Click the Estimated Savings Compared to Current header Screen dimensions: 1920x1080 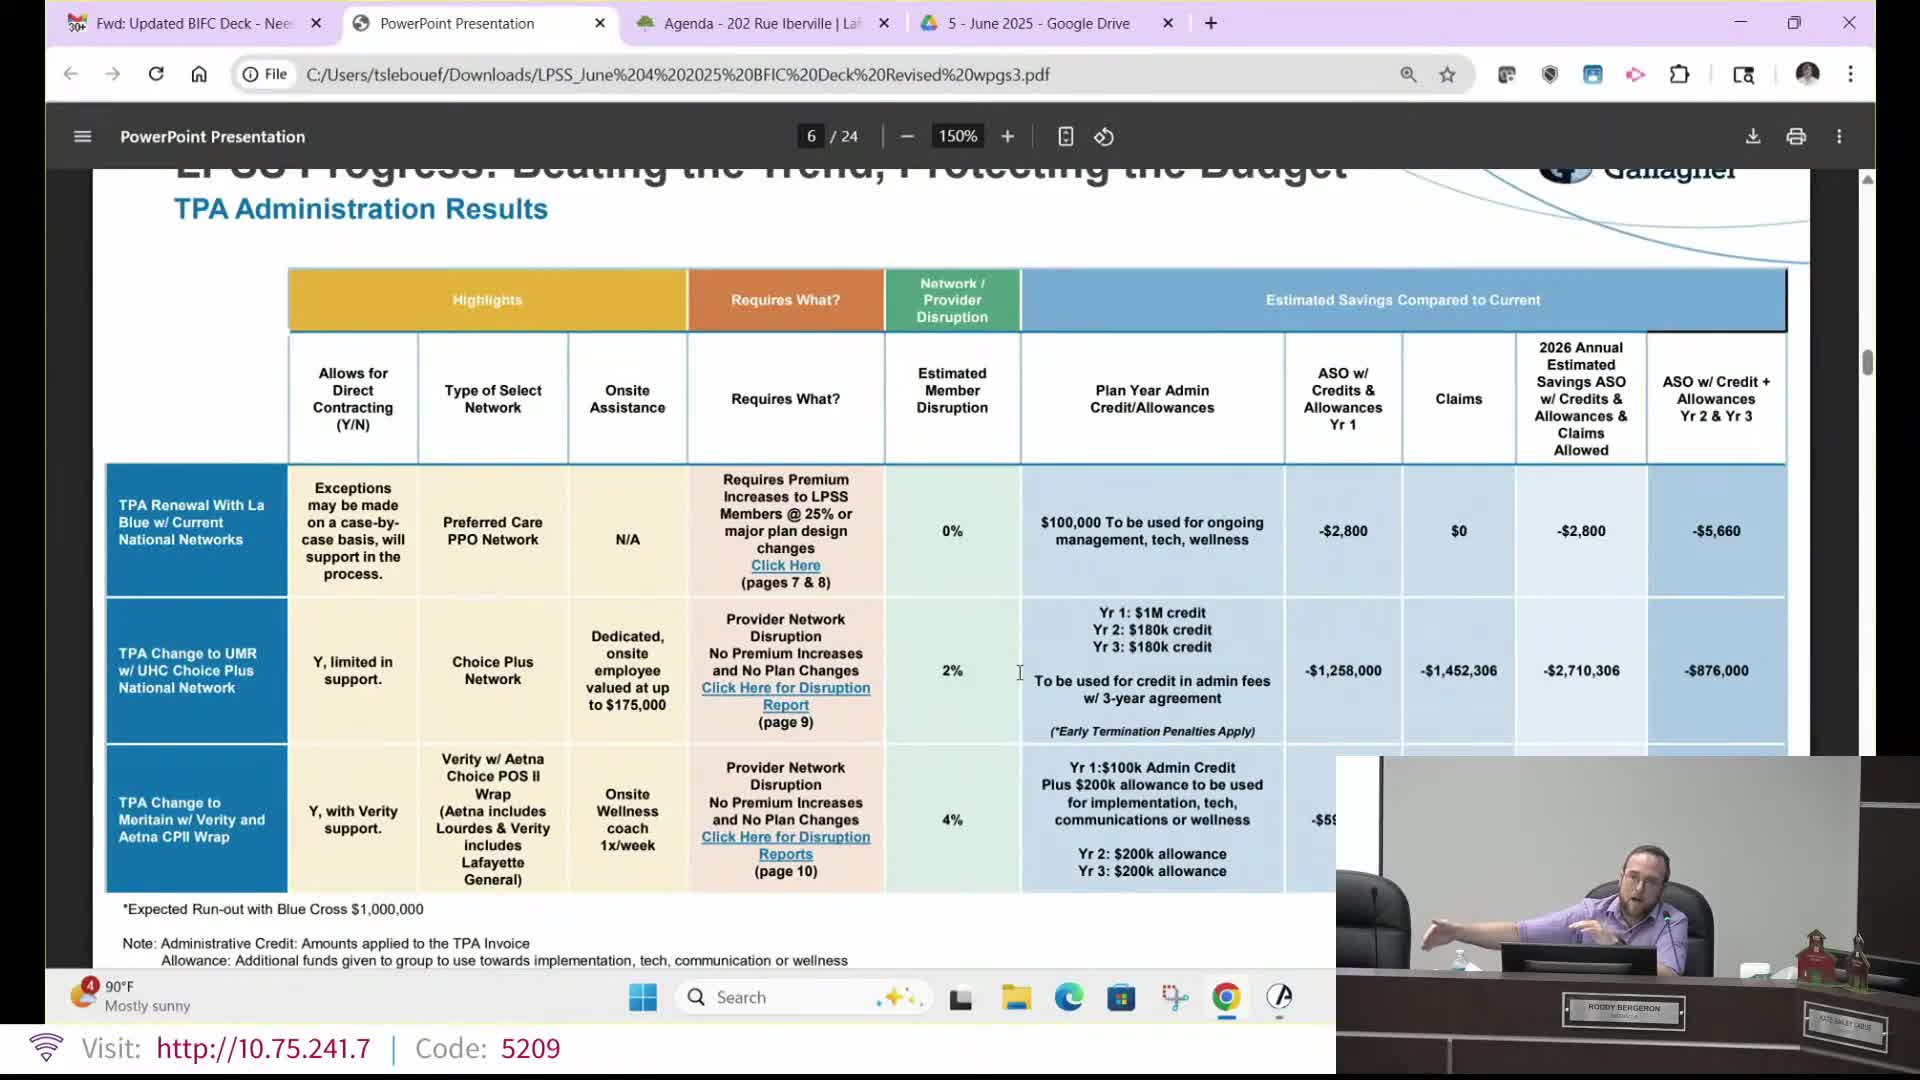(x=1403, y=300)
